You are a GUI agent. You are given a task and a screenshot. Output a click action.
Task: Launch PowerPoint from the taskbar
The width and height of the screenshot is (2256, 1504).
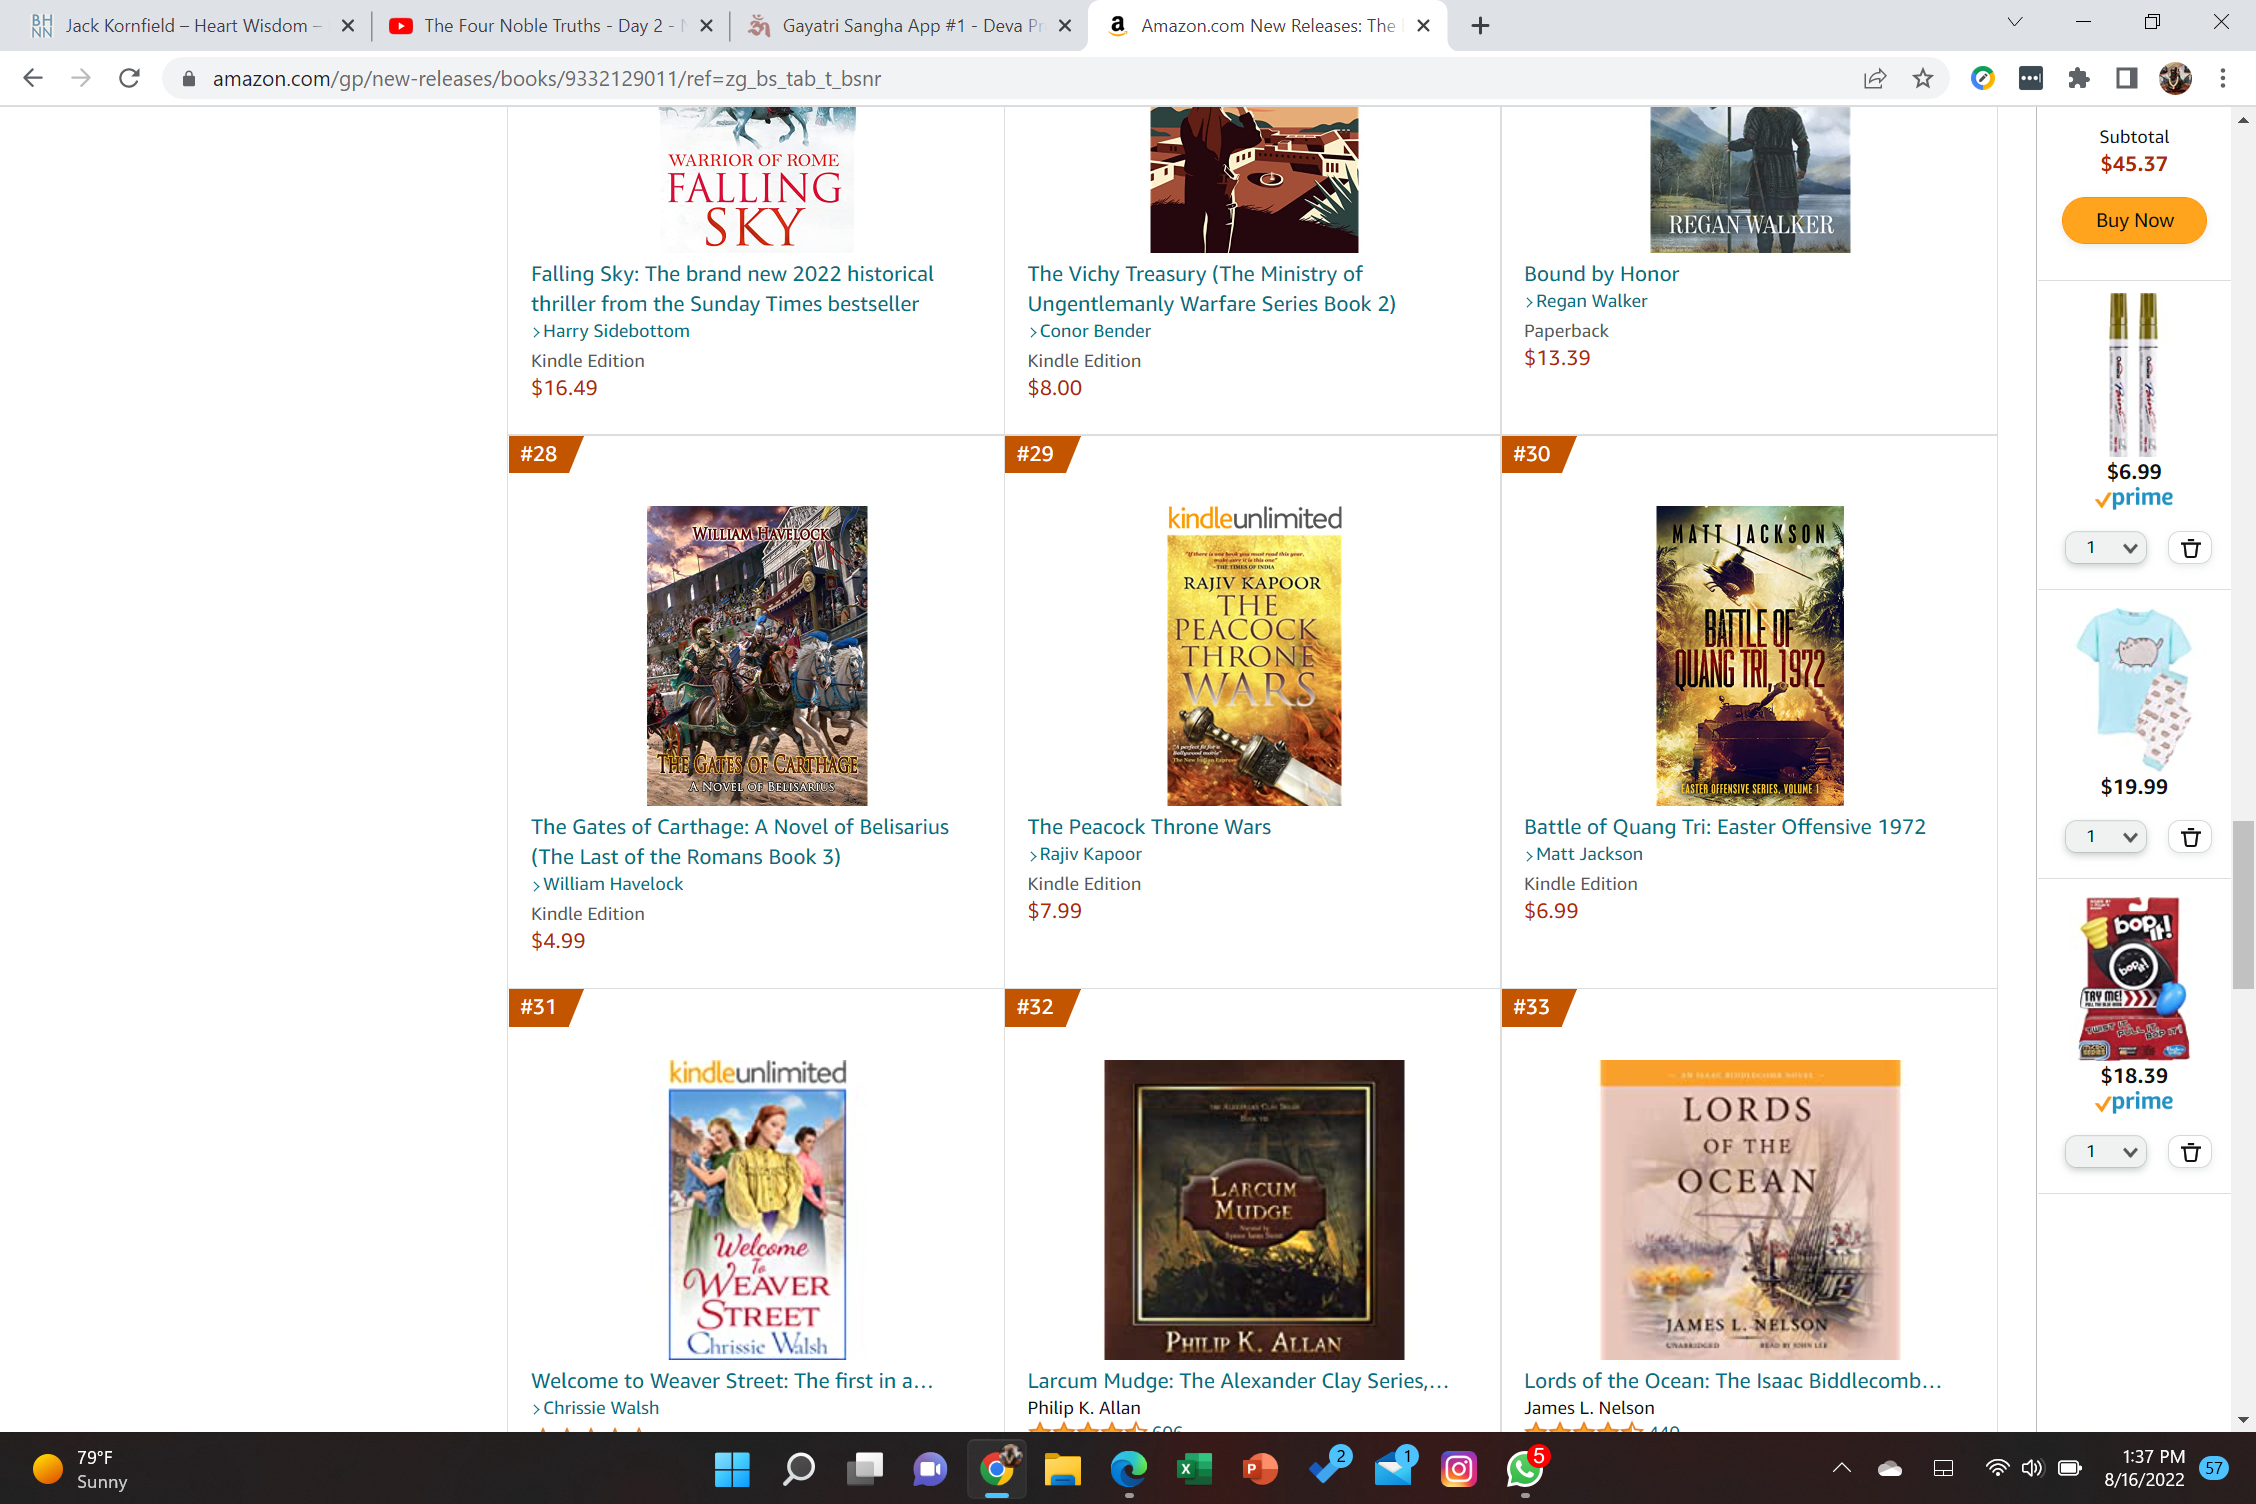1260,1468
